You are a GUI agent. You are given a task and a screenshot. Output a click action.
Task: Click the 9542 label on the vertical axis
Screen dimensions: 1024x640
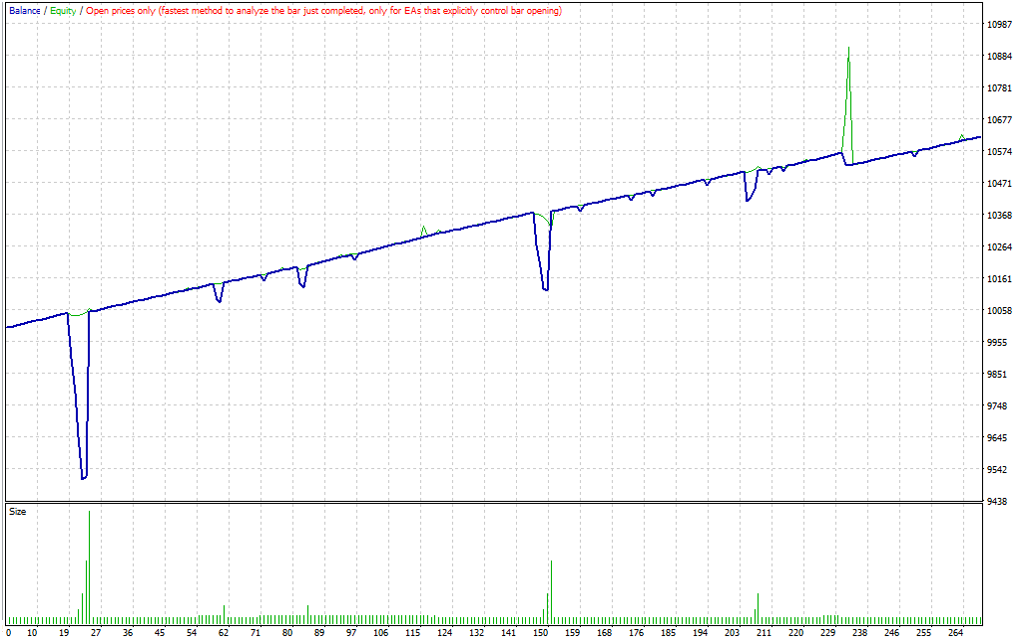pos(997,470)
